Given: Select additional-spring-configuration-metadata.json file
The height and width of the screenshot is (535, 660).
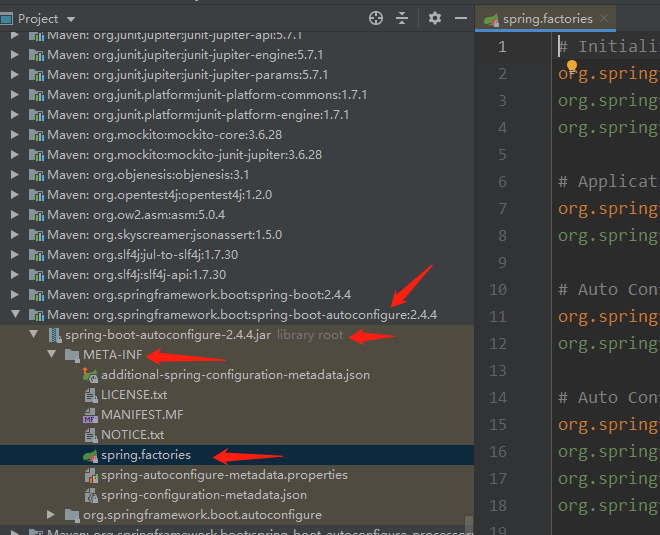Looking at the screenshot, I should tap(235, 375).
